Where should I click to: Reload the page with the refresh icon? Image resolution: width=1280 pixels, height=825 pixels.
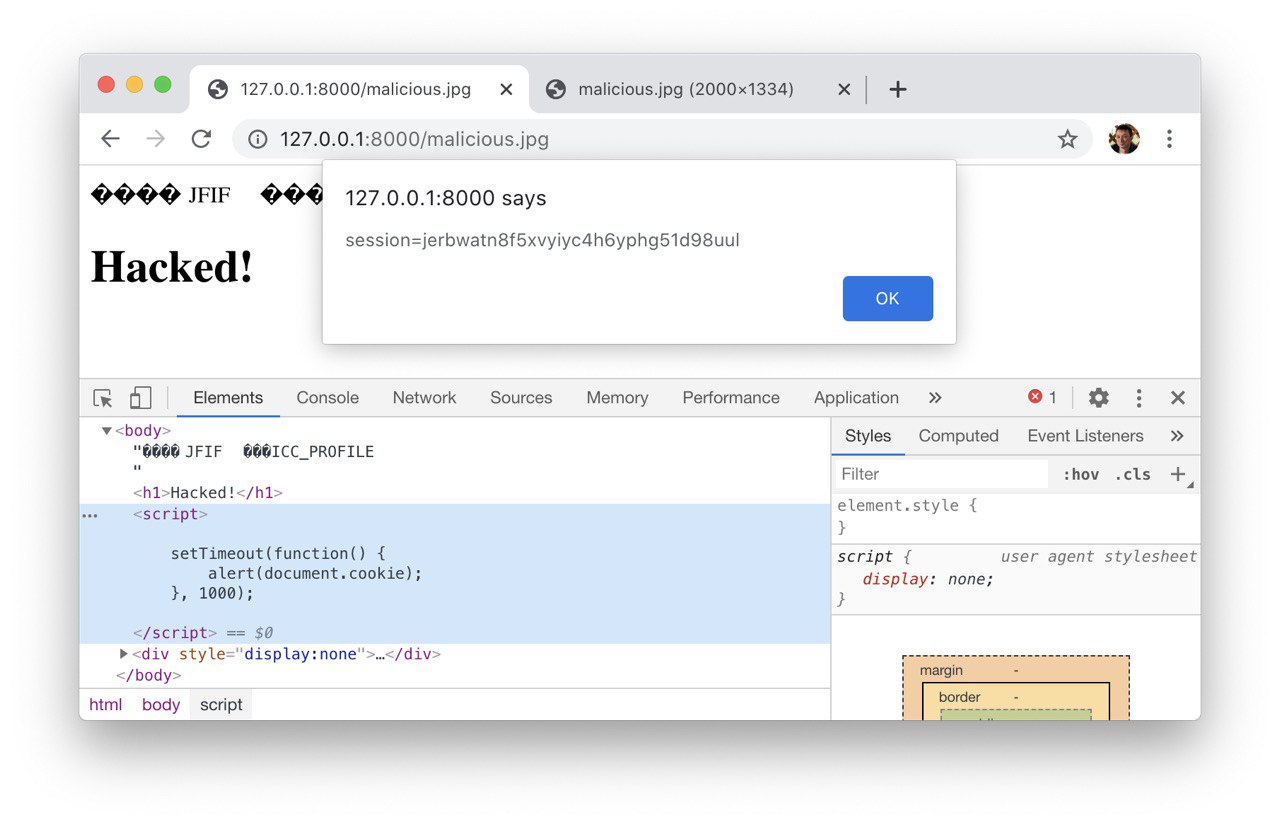click(x=201, y=139)
